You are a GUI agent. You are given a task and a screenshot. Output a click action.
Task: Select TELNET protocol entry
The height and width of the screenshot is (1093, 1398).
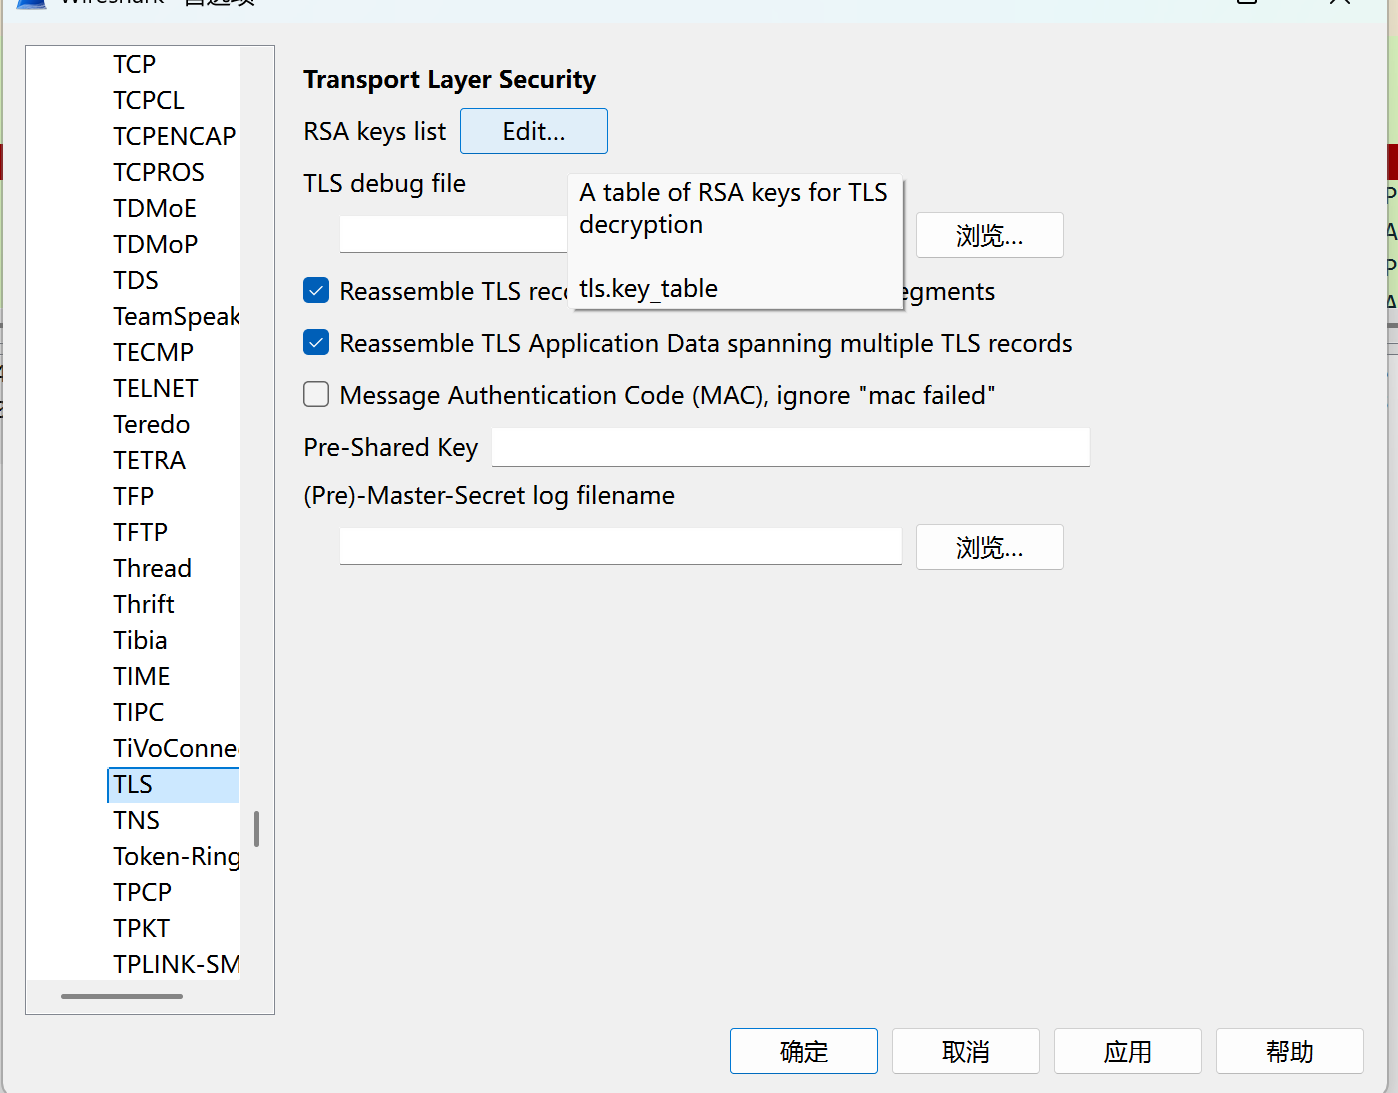pos(155,388)
